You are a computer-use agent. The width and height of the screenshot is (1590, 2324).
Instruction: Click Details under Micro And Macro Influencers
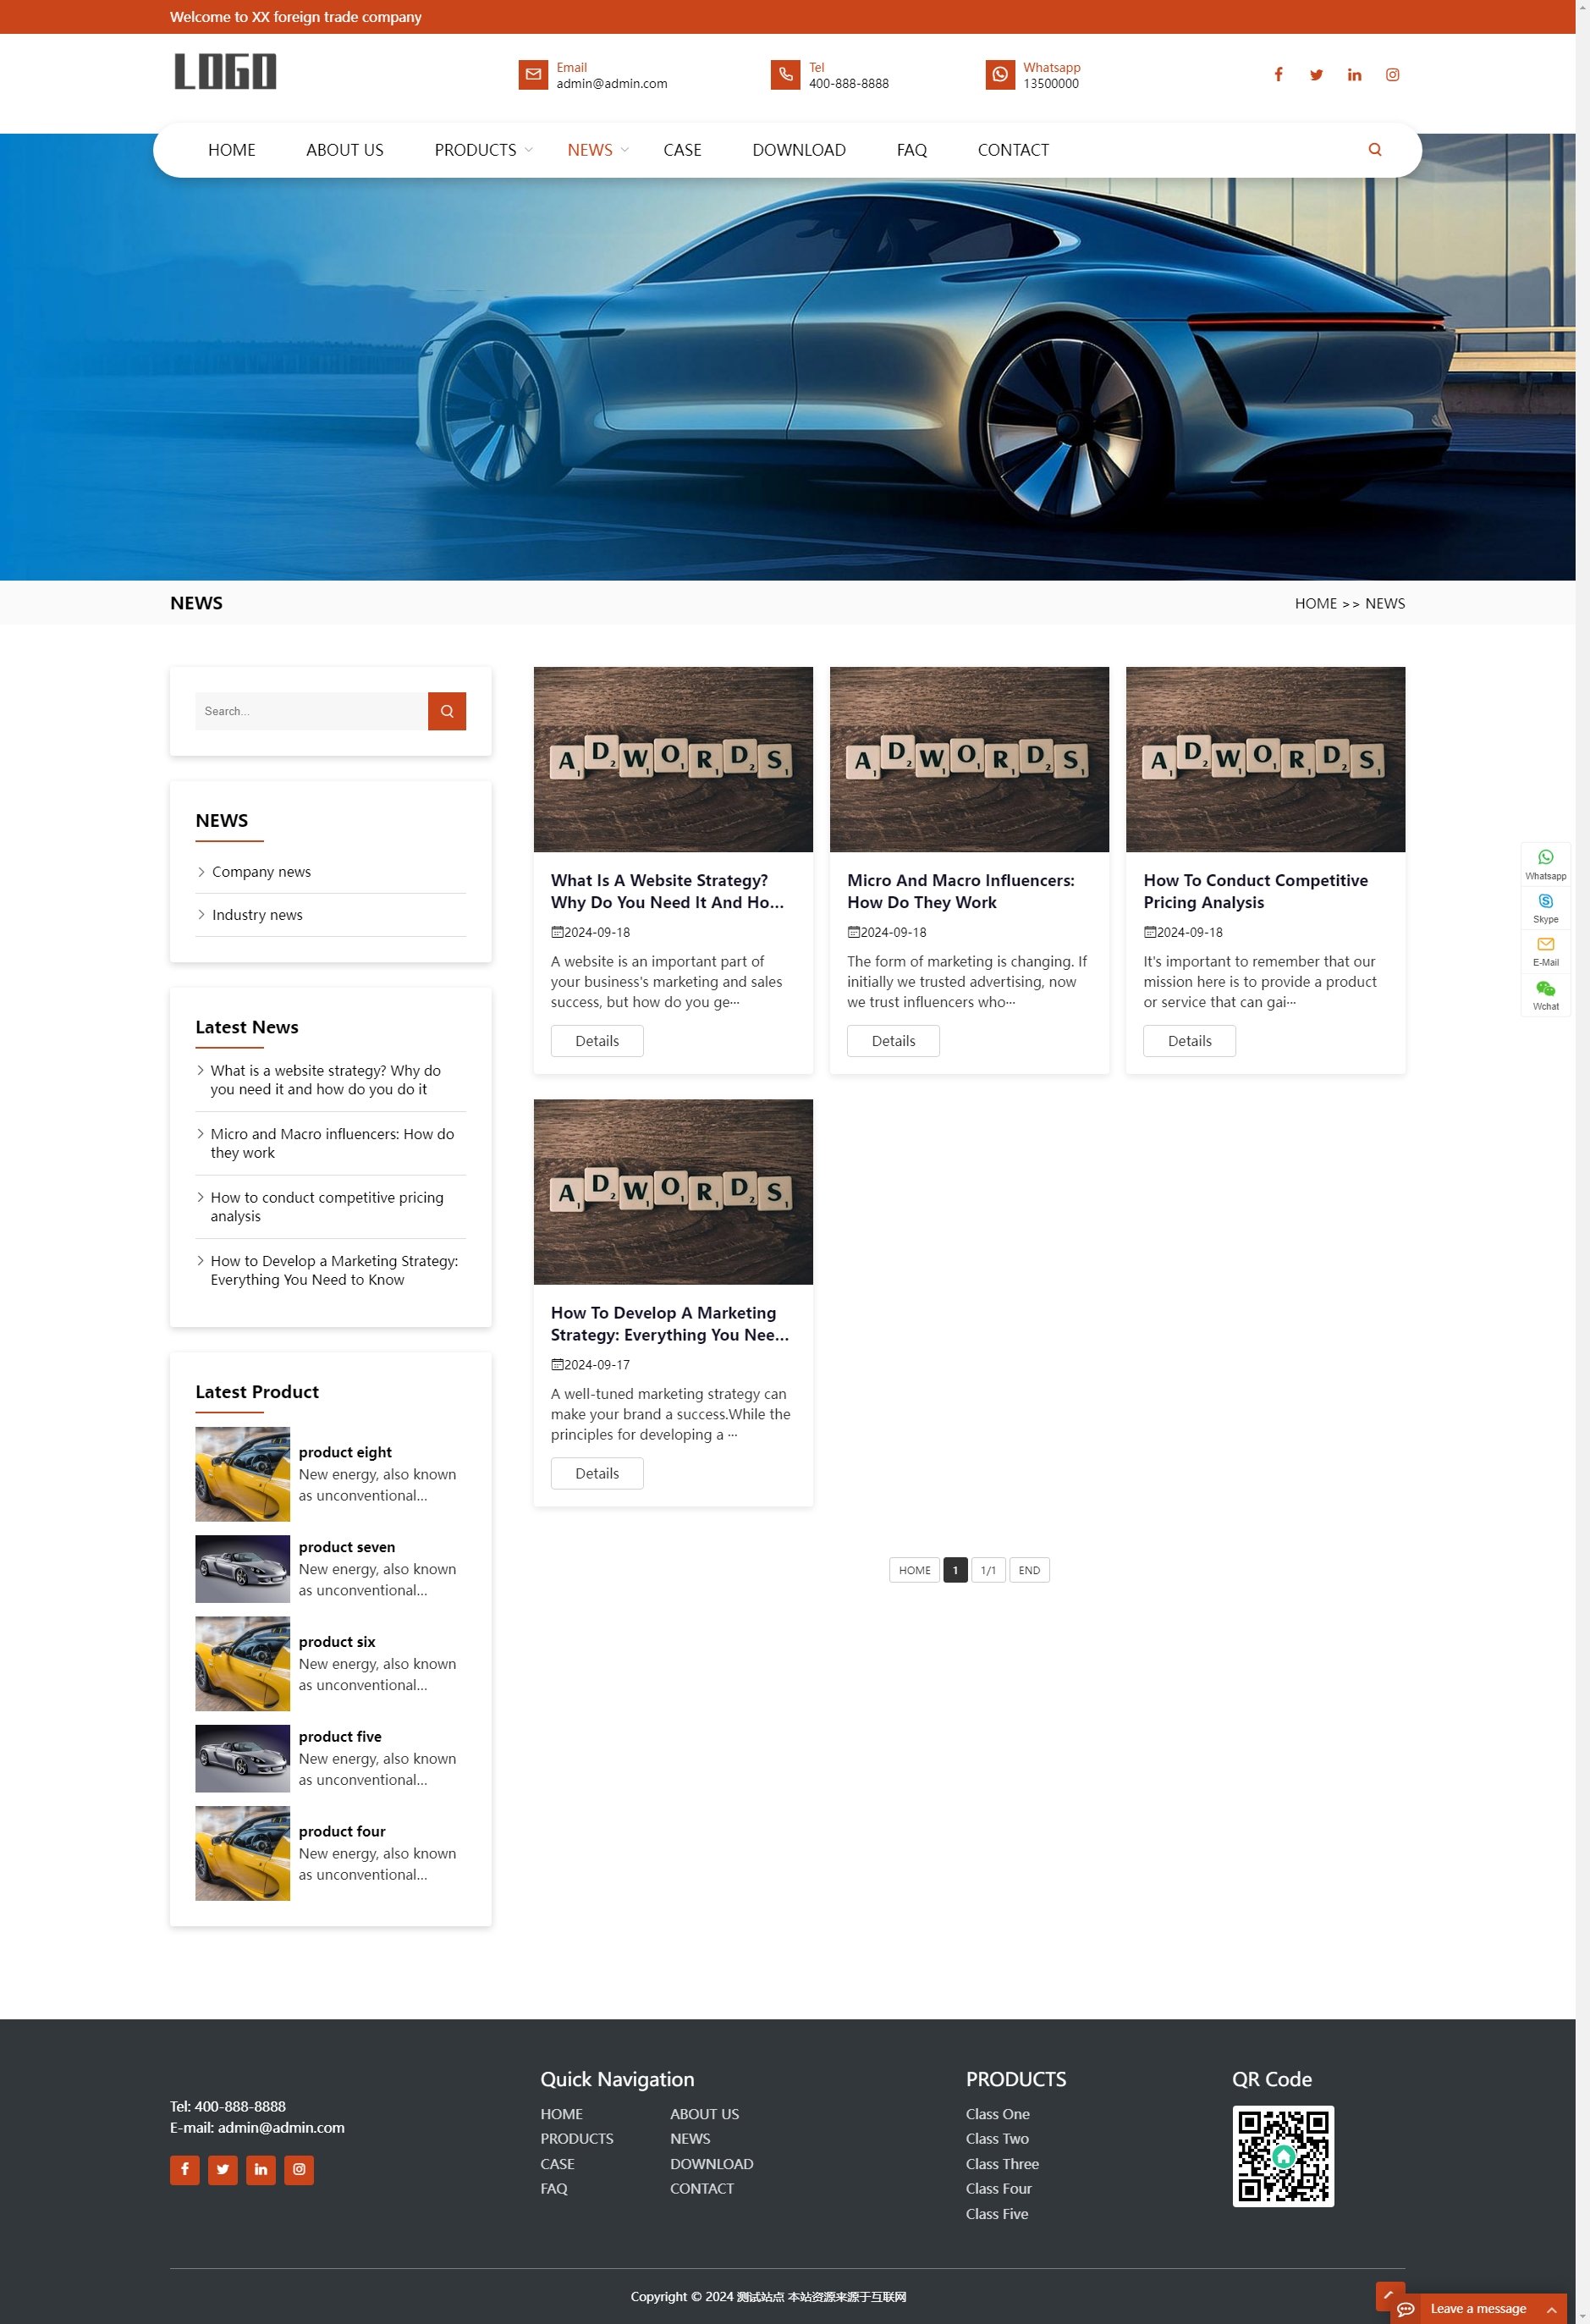(x=892, y=1041)
